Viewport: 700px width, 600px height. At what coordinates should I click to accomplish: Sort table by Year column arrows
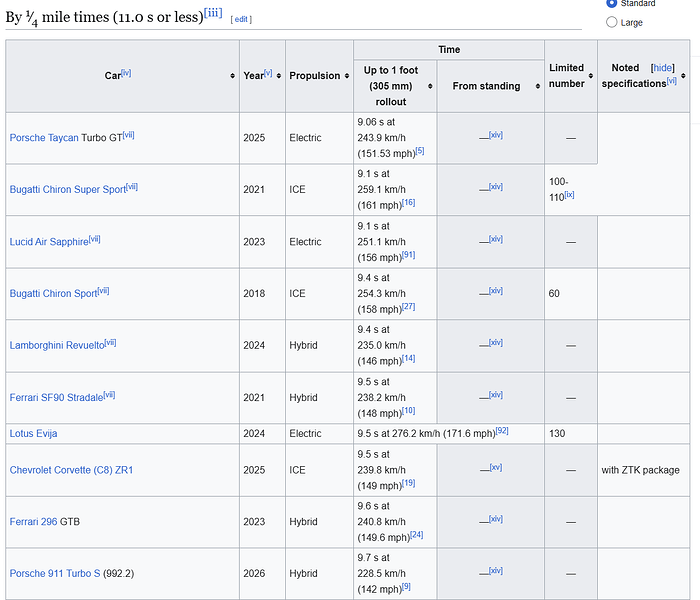(279, 76)
